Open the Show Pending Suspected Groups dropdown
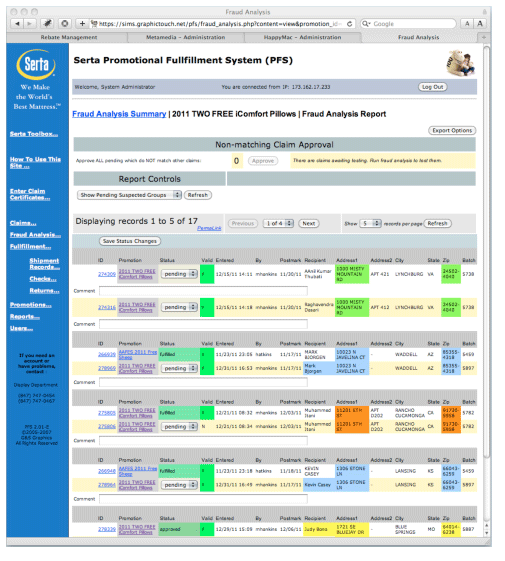The height and width of the screenshot is (561, 505). [x=129, y=195]
